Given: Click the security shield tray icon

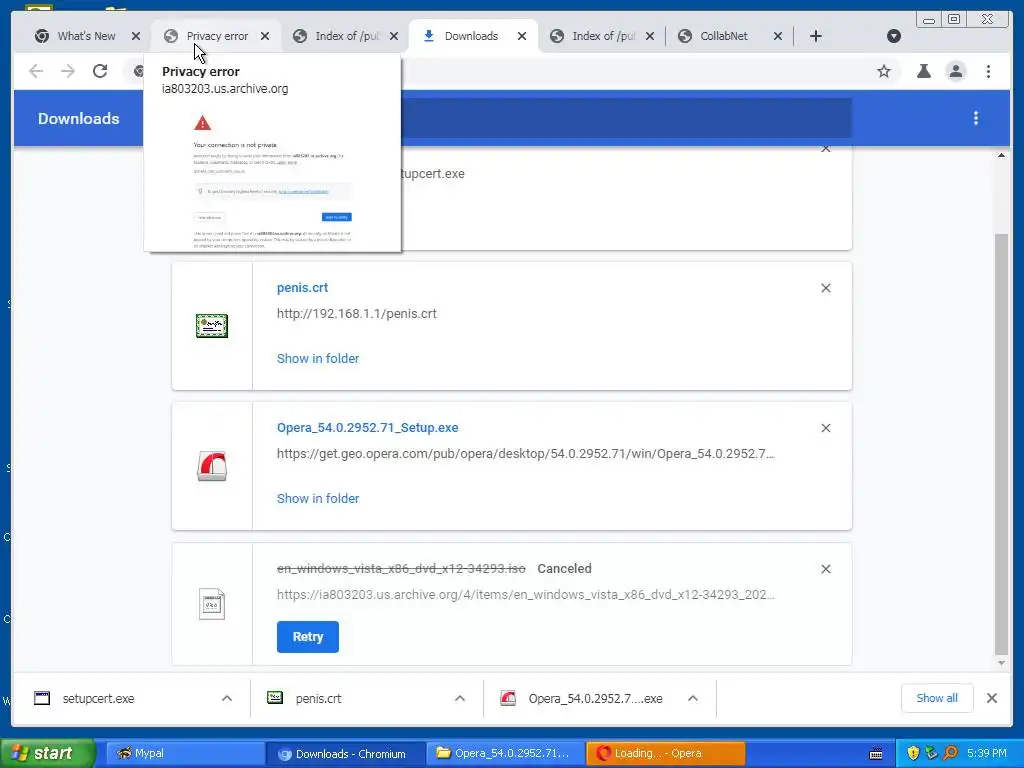Looking at the screenshot, I should [x=913, y=753].
